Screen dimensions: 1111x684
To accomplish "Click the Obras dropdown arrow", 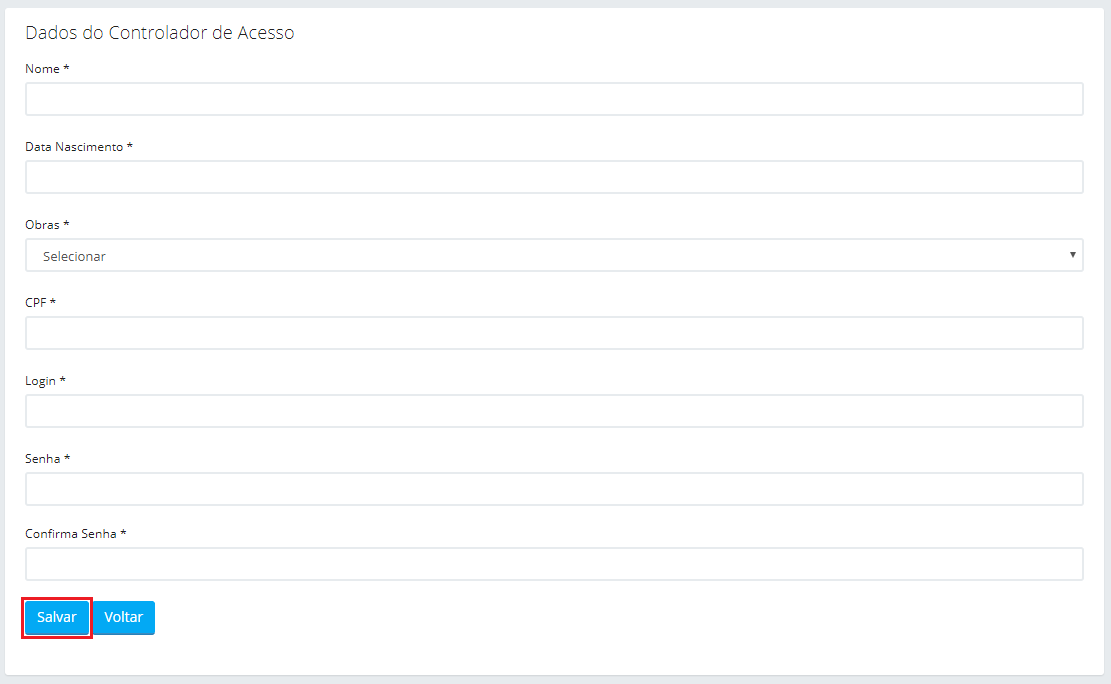I will 1072,255.
